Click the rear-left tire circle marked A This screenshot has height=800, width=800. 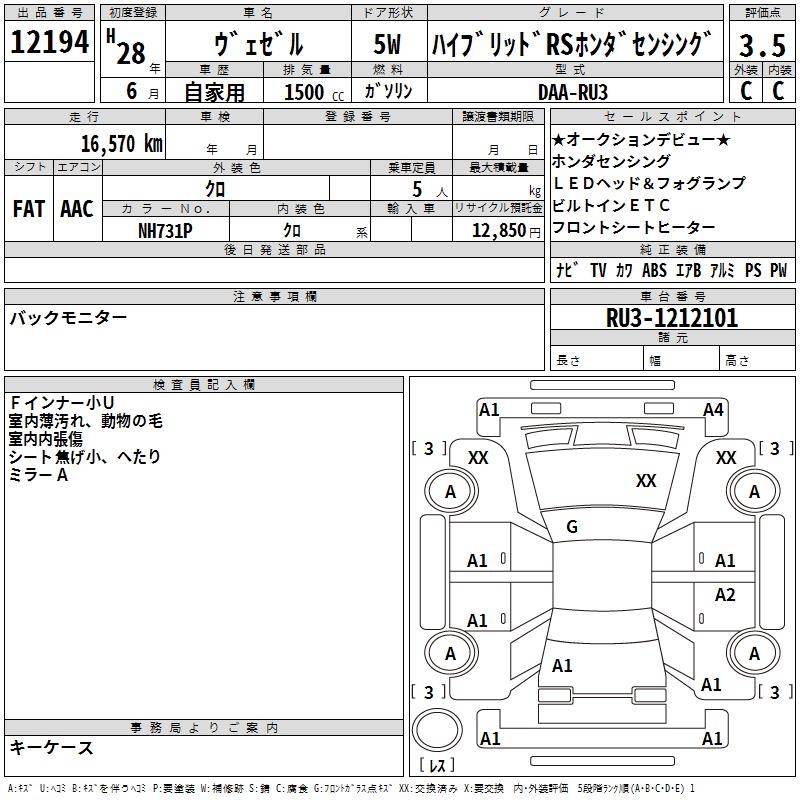coord(451,654)
